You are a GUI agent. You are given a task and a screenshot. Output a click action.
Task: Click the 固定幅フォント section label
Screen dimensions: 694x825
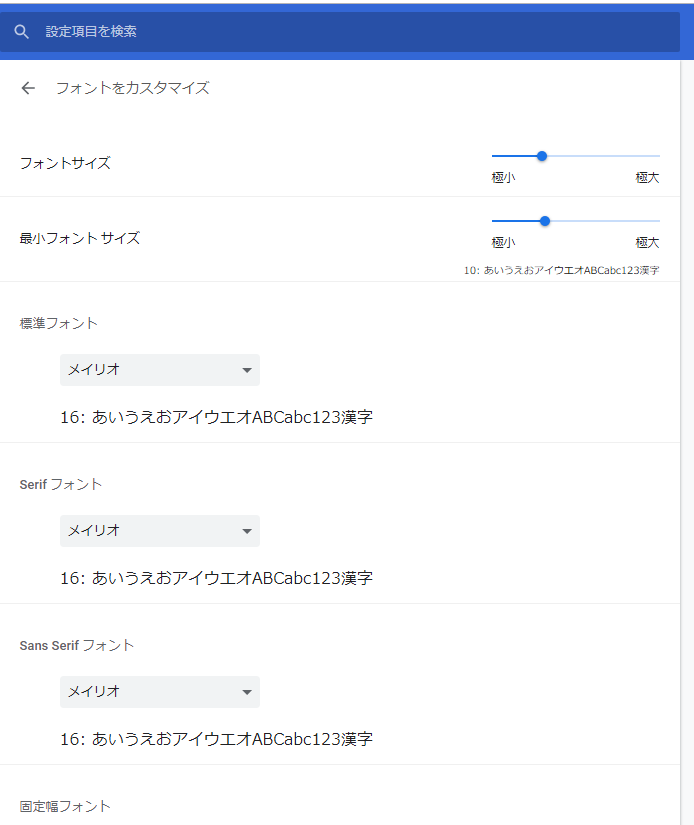tap(65, 806)
